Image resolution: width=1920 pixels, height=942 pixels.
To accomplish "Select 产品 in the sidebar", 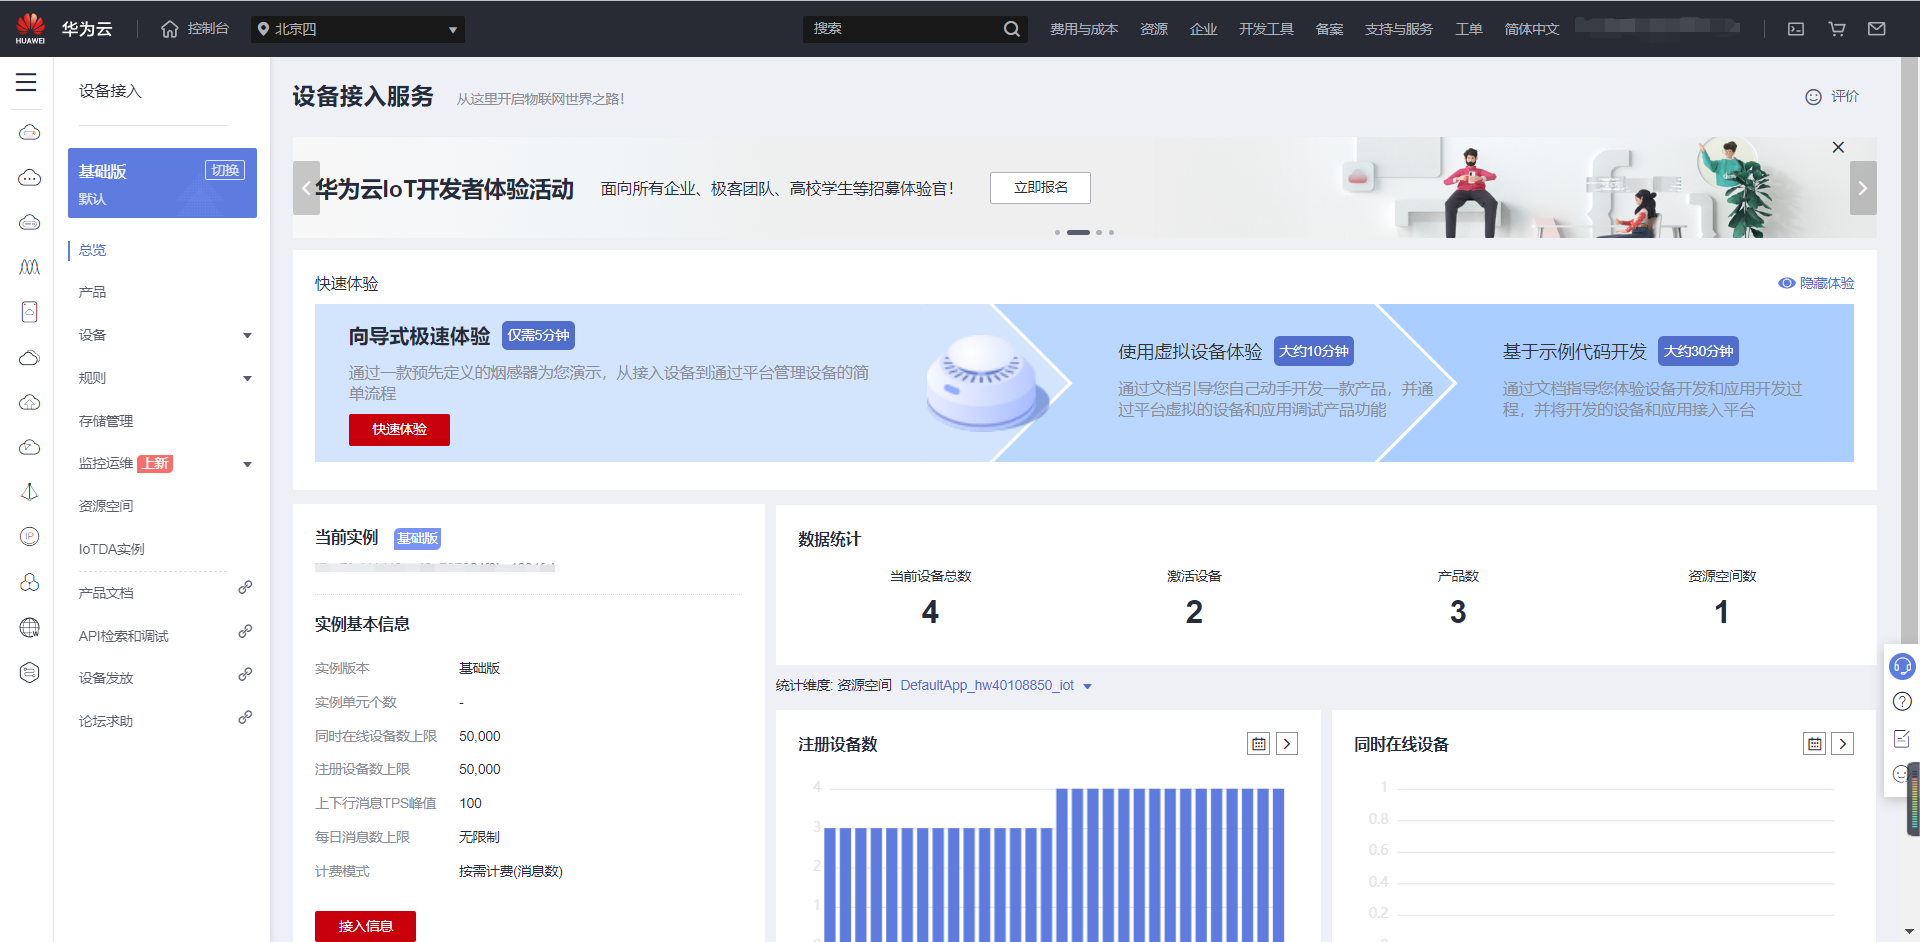I will [x=92, y=292].
